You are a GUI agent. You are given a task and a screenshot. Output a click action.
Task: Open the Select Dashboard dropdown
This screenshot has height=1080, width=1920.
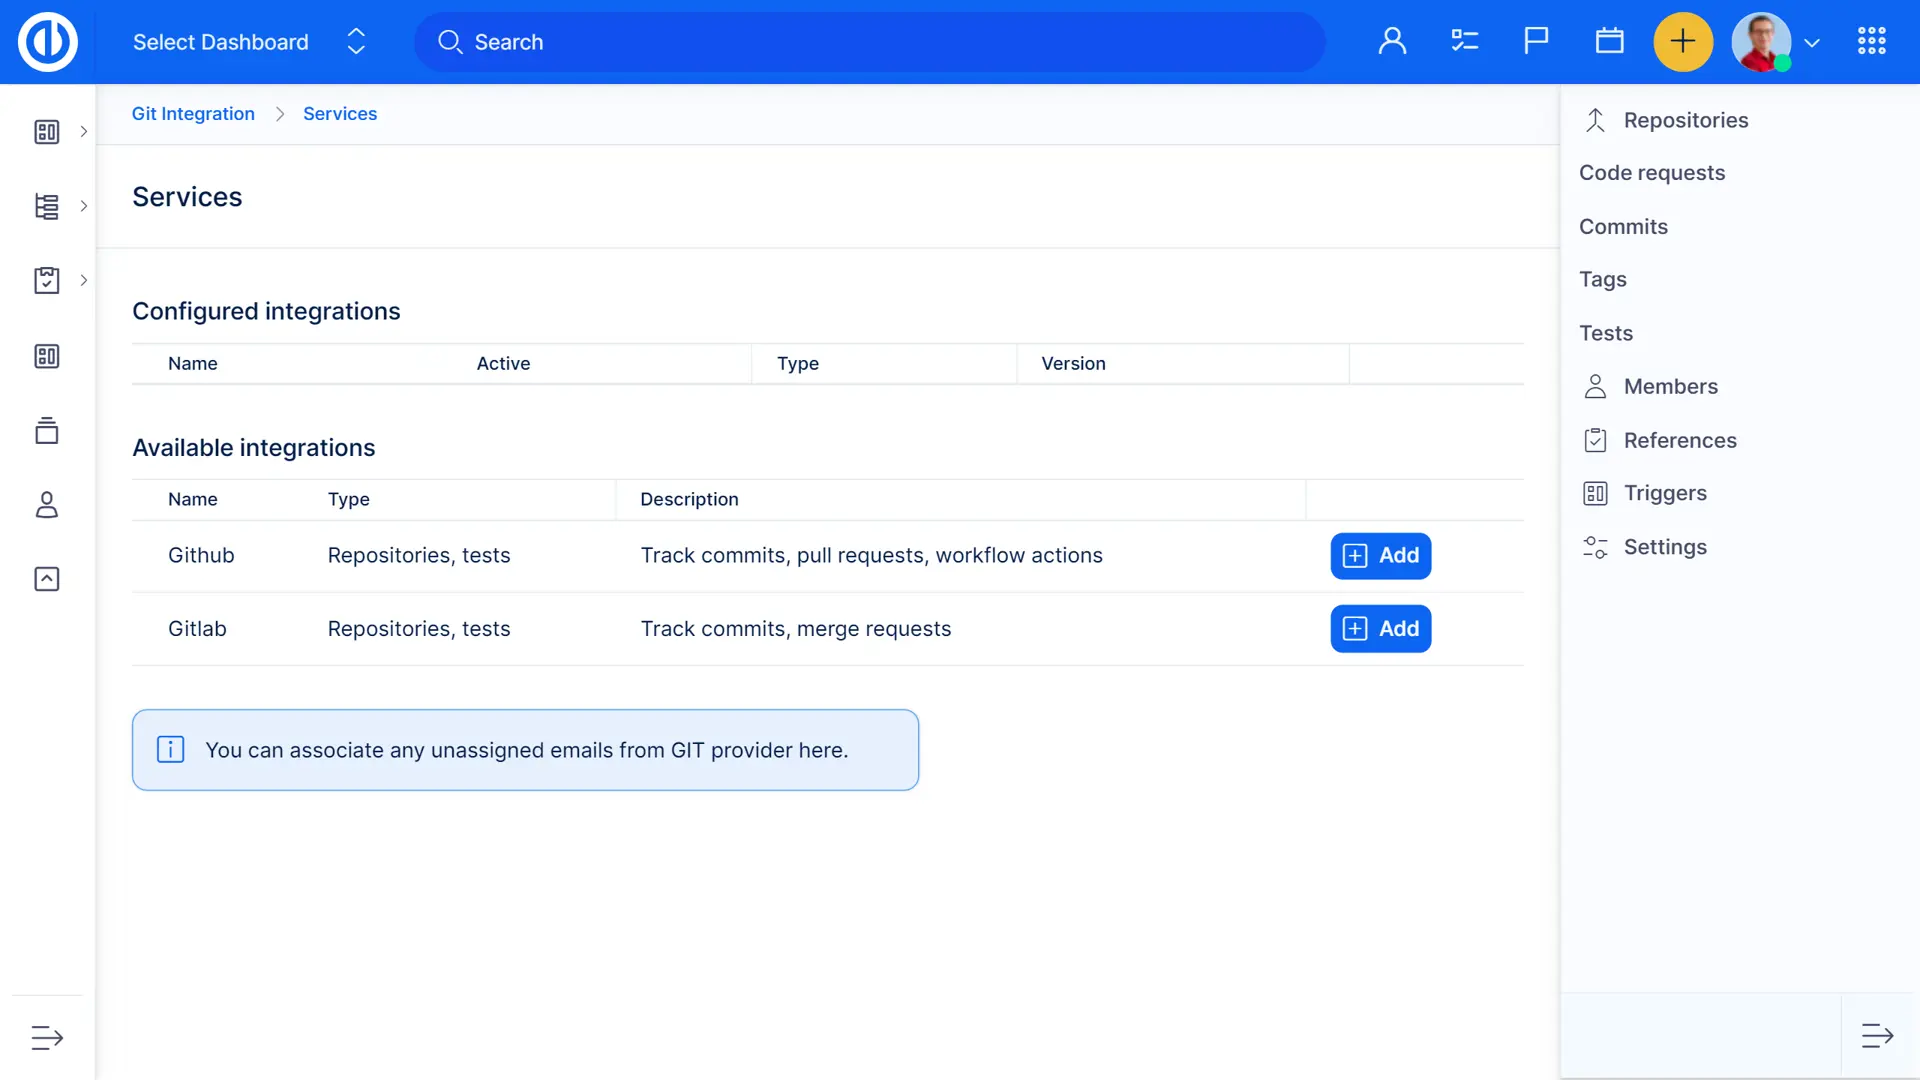click(248, 42)
